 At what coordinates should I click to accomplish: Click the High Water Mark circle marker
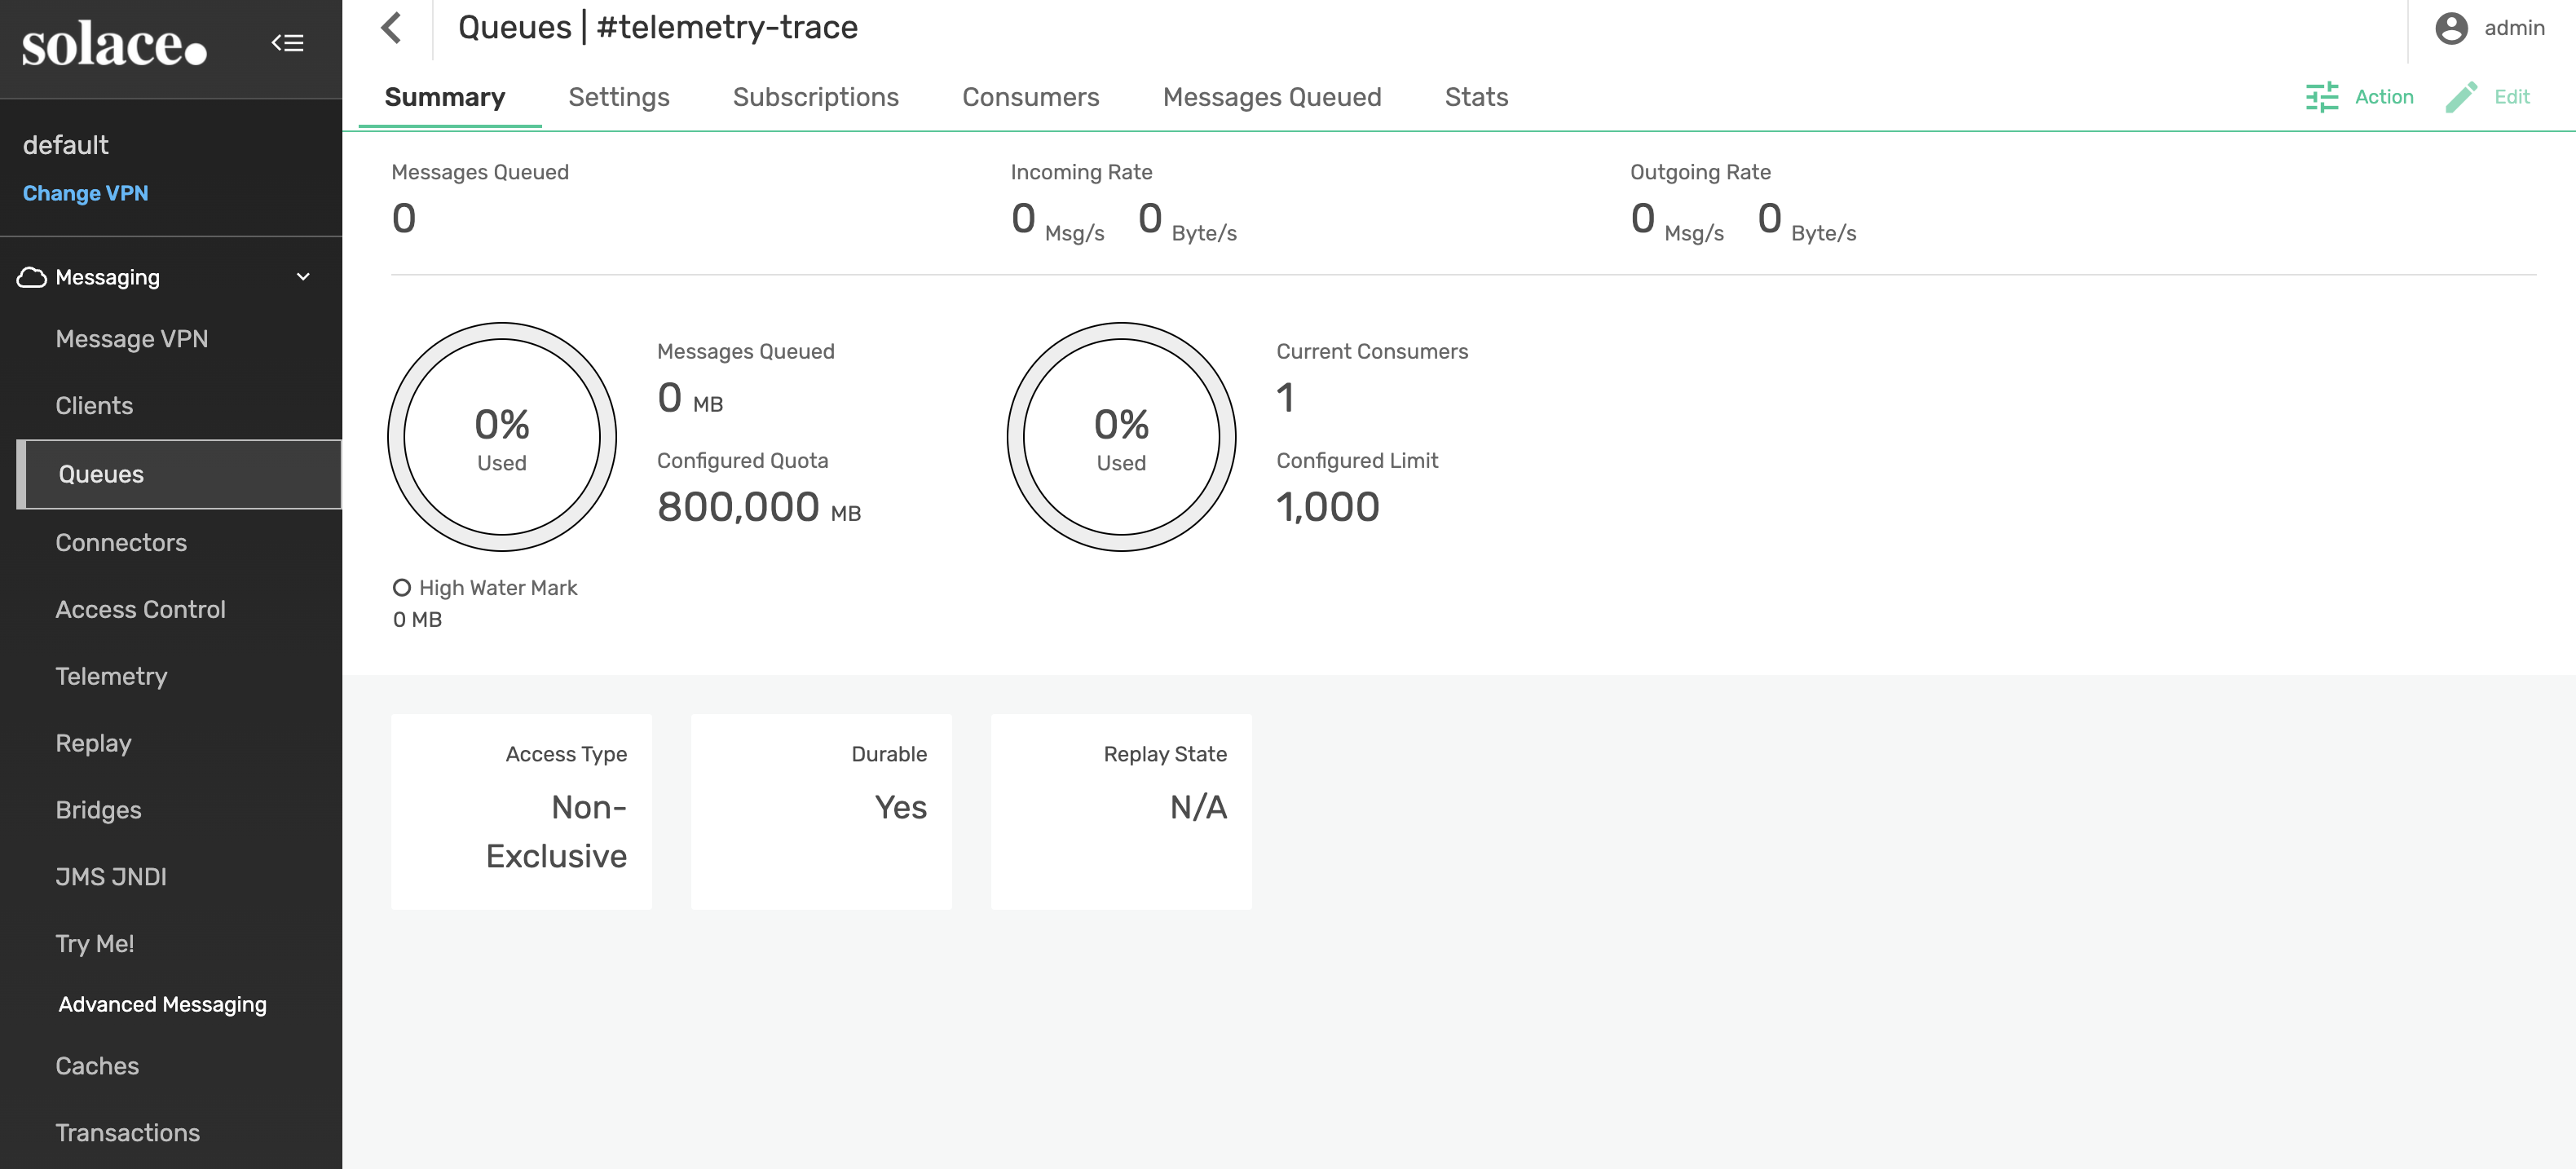pos(402,588)
